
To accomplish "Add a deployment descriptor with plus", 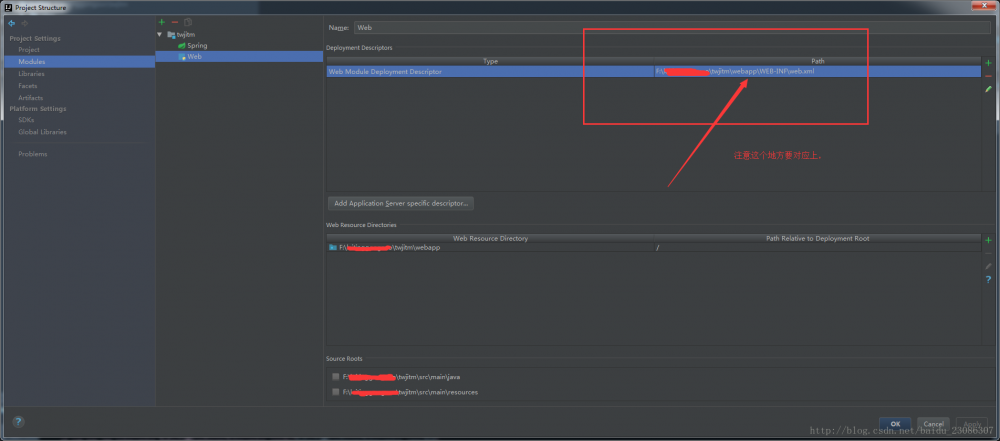I will tap(988, 63).
